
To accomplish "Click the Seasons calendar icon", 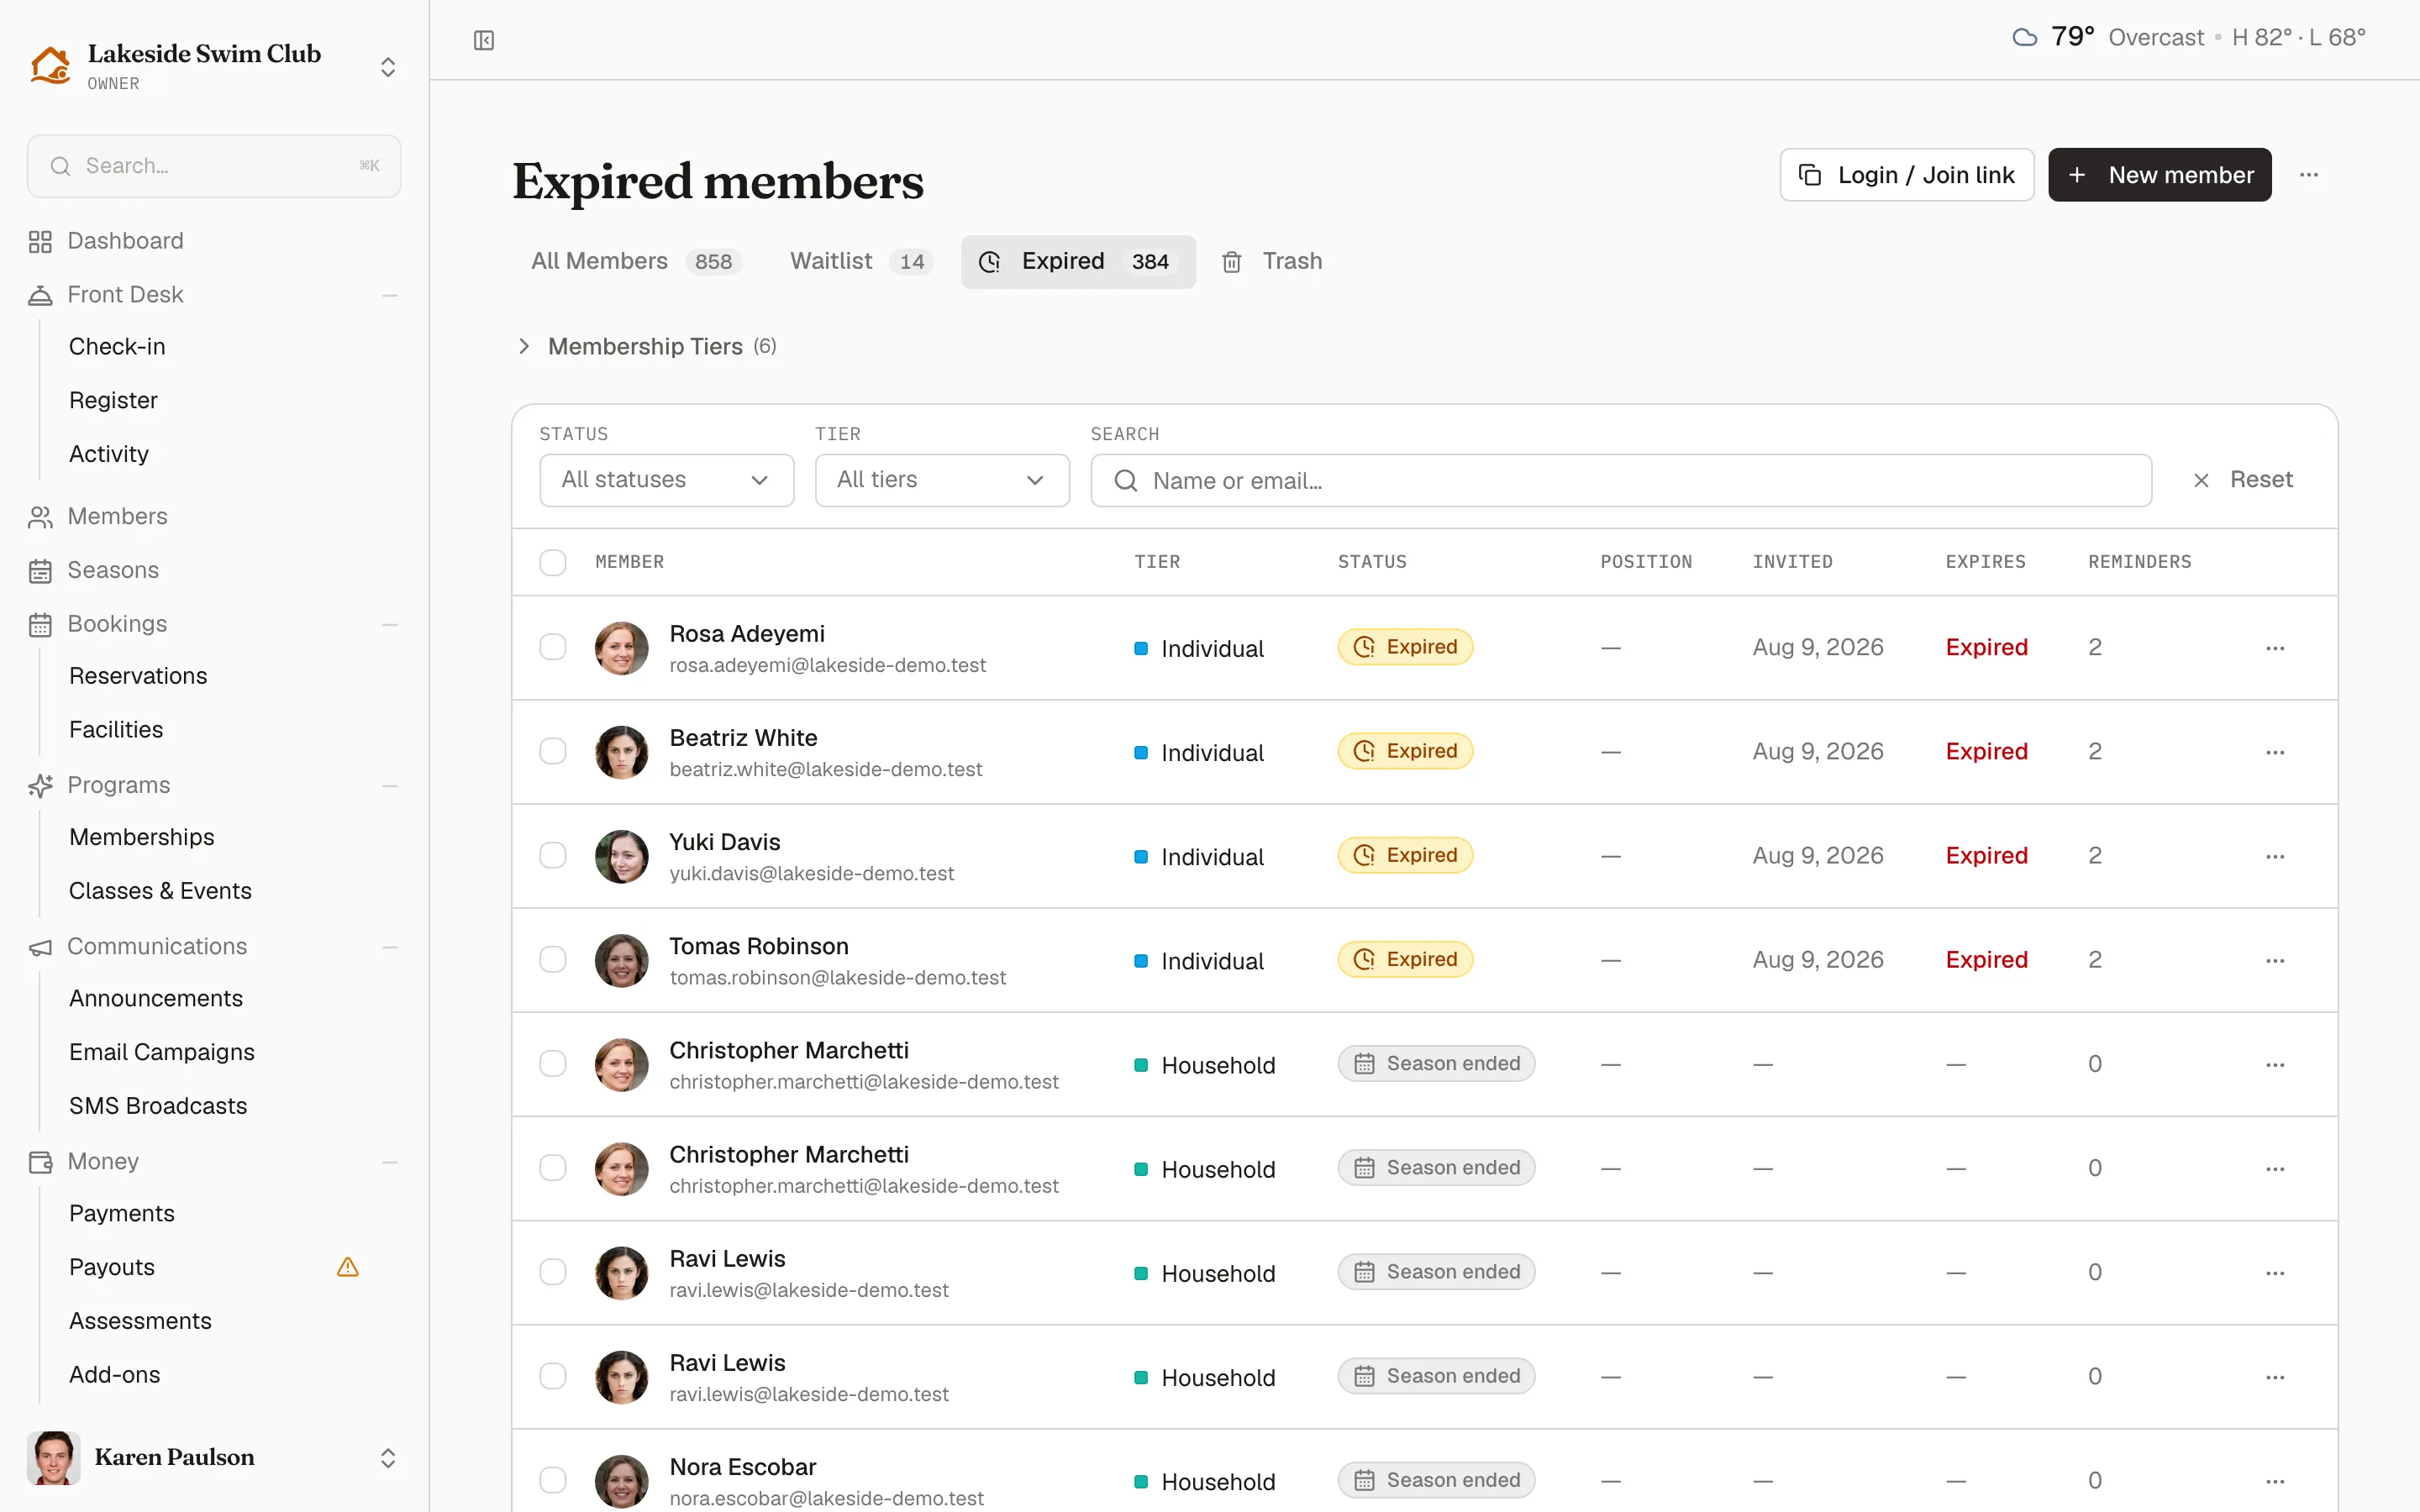I will click(x=40, y=571).
